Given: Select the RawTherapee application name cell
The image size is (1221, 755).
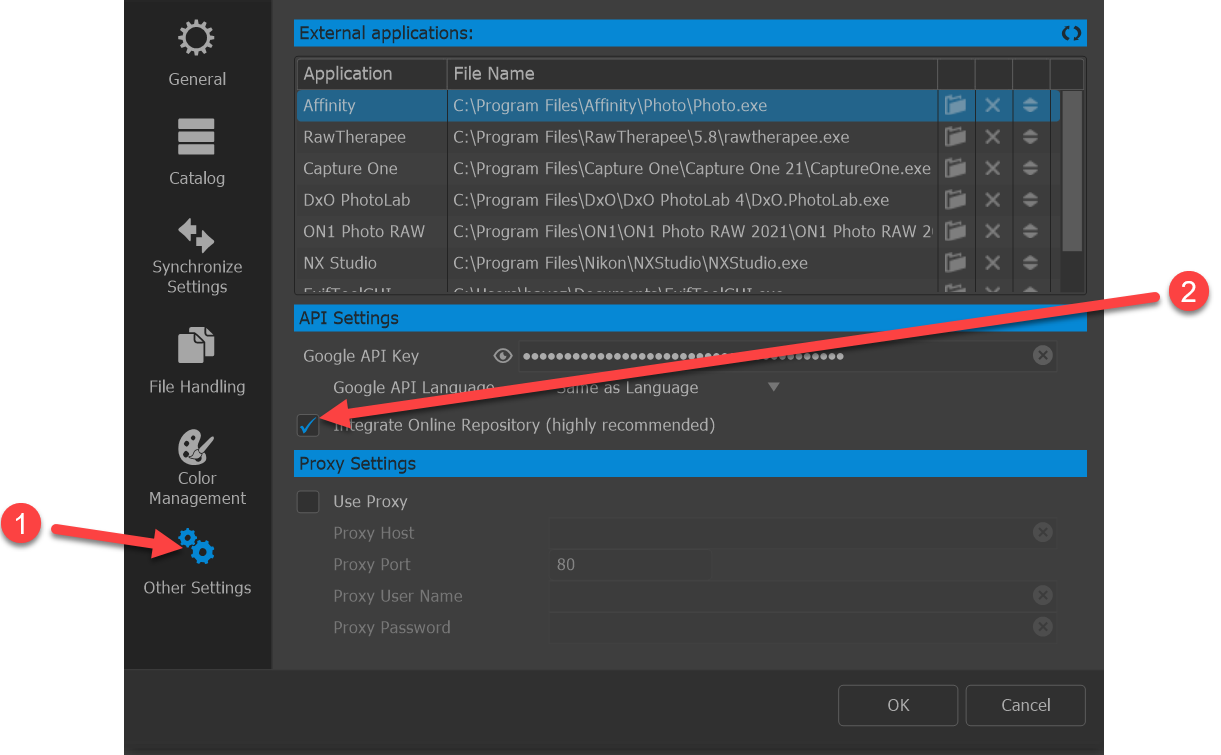Looking at the screenshot, I should pos(372,137).
